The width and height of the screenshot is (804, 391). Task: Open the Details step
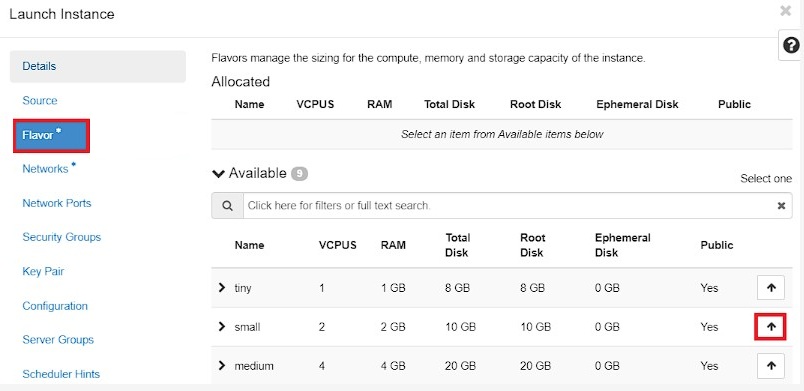click(x=97, y=66)
